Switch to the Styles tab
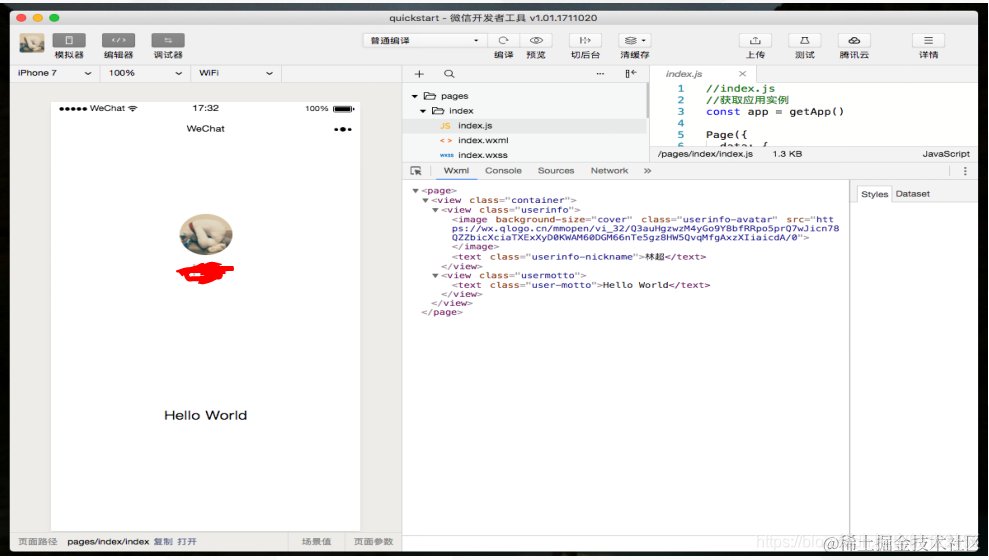989x560 pixels. coord(874,194)
